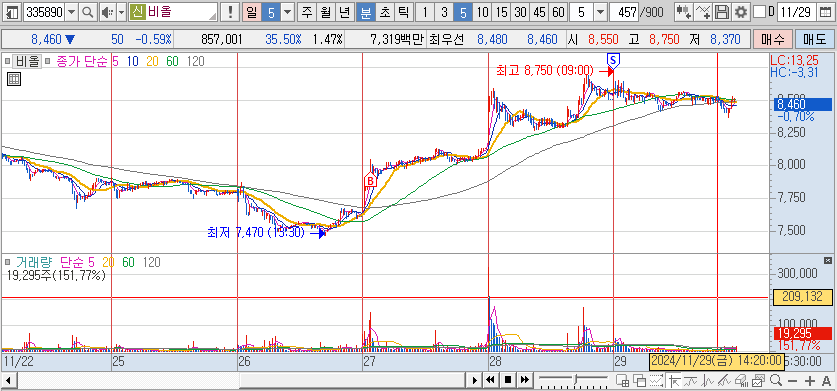Open chart settings via gear icon
Screen dimensions: 837x391
click(x=740, y=12)
